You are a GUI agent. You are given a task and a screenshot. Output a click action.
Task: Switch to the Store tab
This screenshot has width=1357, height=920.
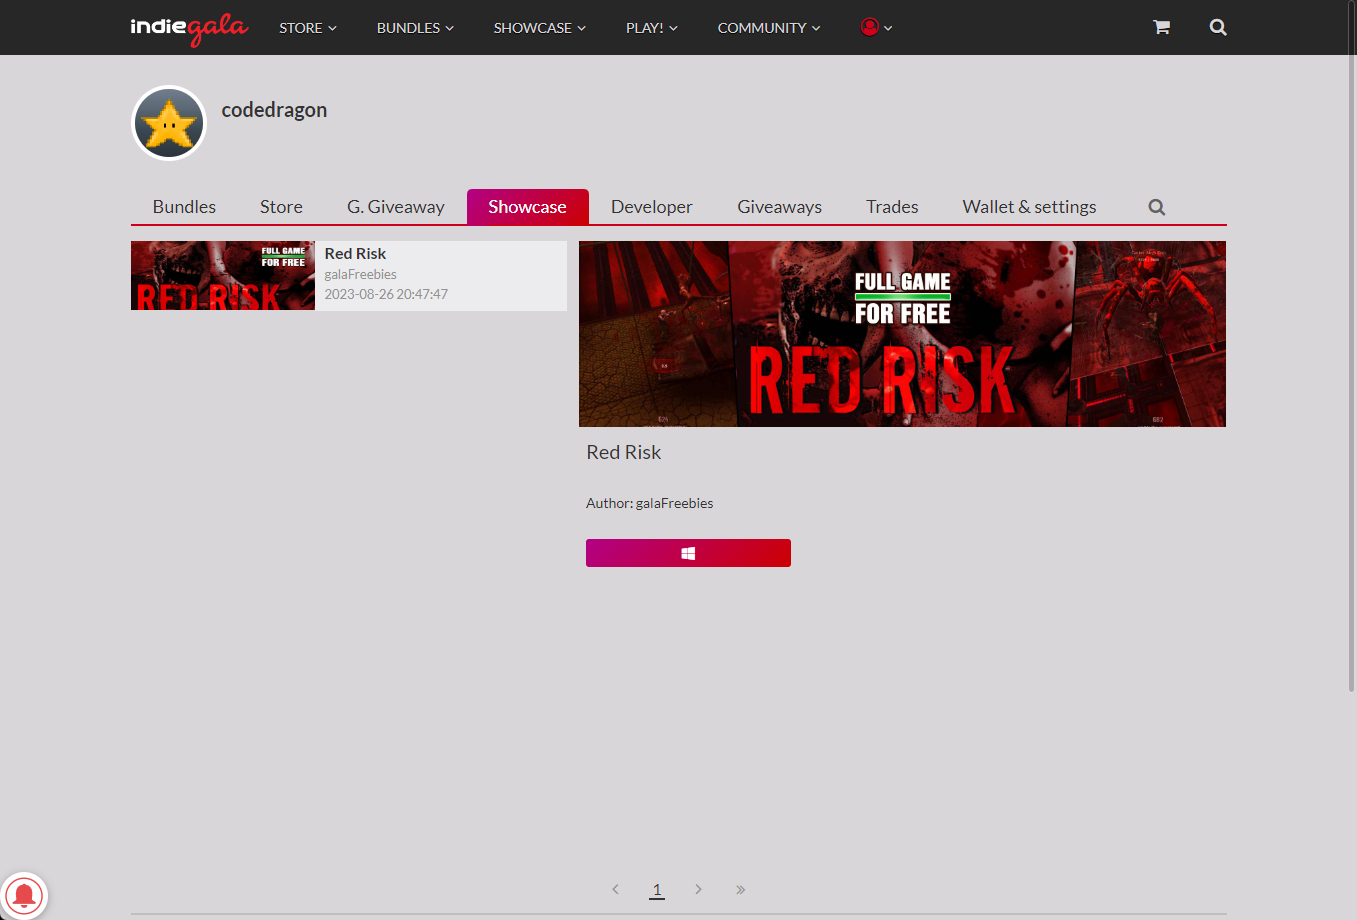tap(281, 207)
